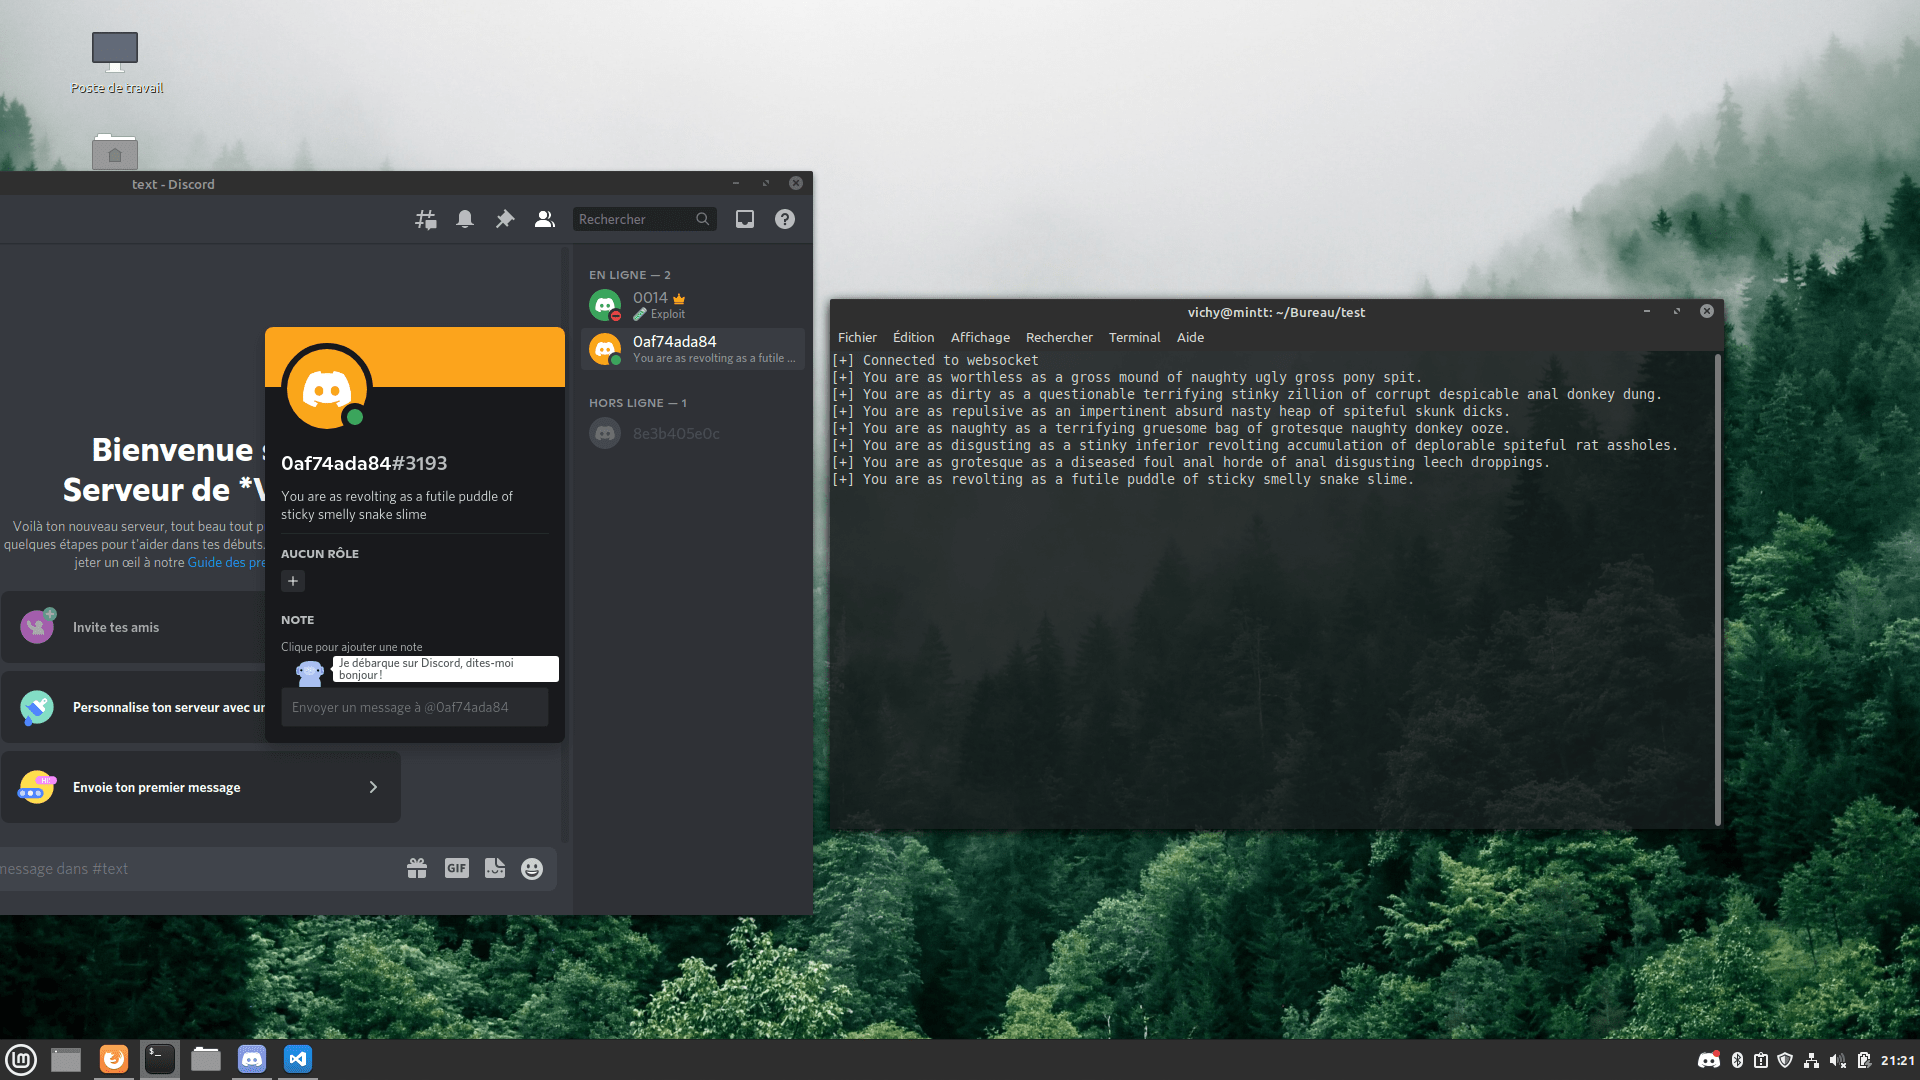Open pinned messages in Discord
Screen dimensions: 1920x1080
pyautogui.click(x=505, y=219)
